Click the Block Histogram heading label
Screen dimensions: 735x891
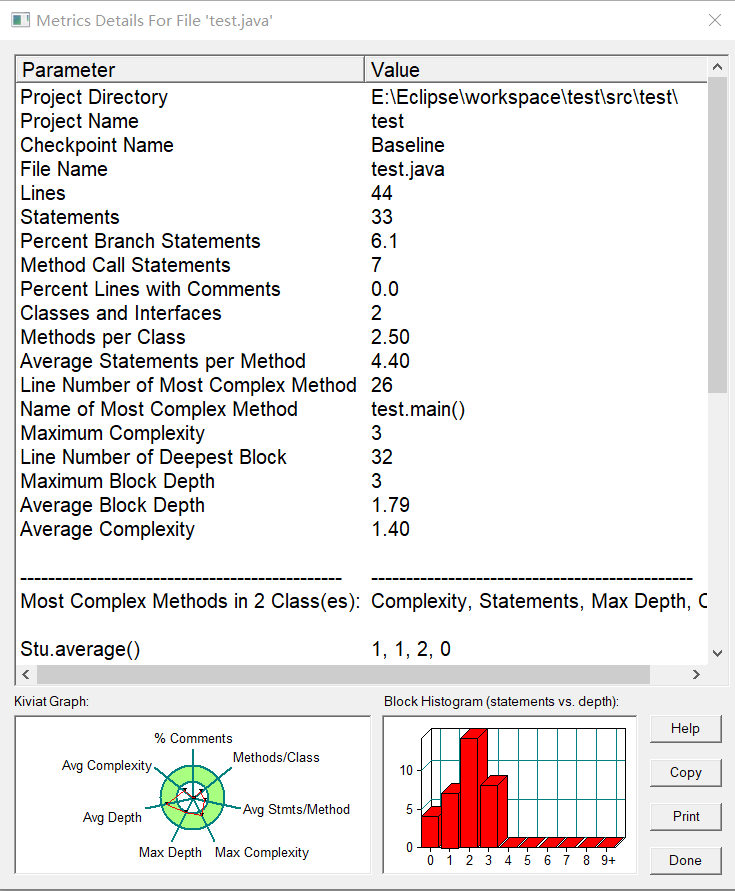(501, 701)
